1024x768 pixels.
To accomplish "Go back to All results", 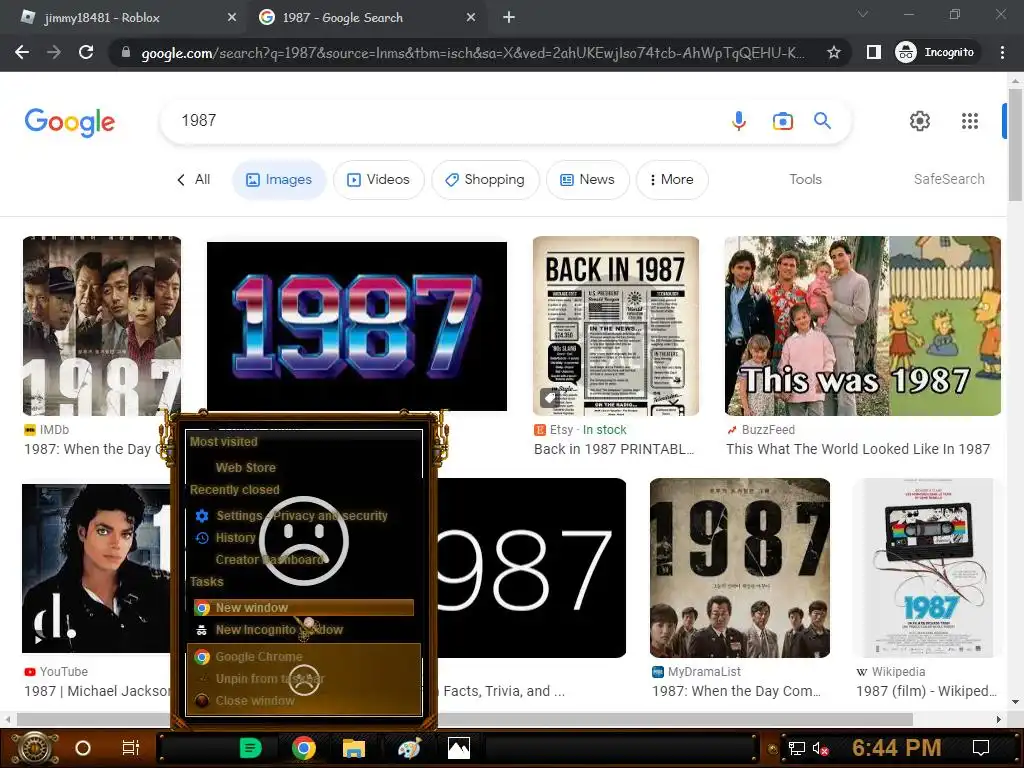I will (193, 180).
